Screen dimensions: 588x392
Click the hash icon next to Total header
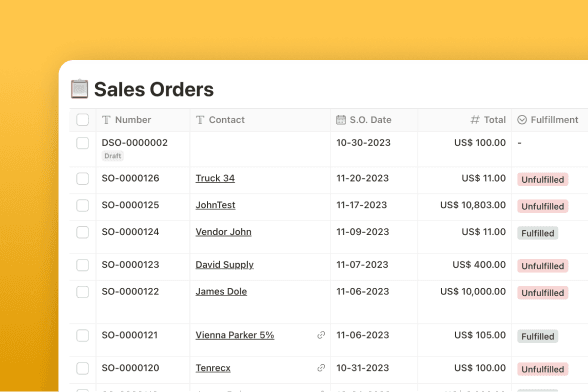(x=475, y=120)
